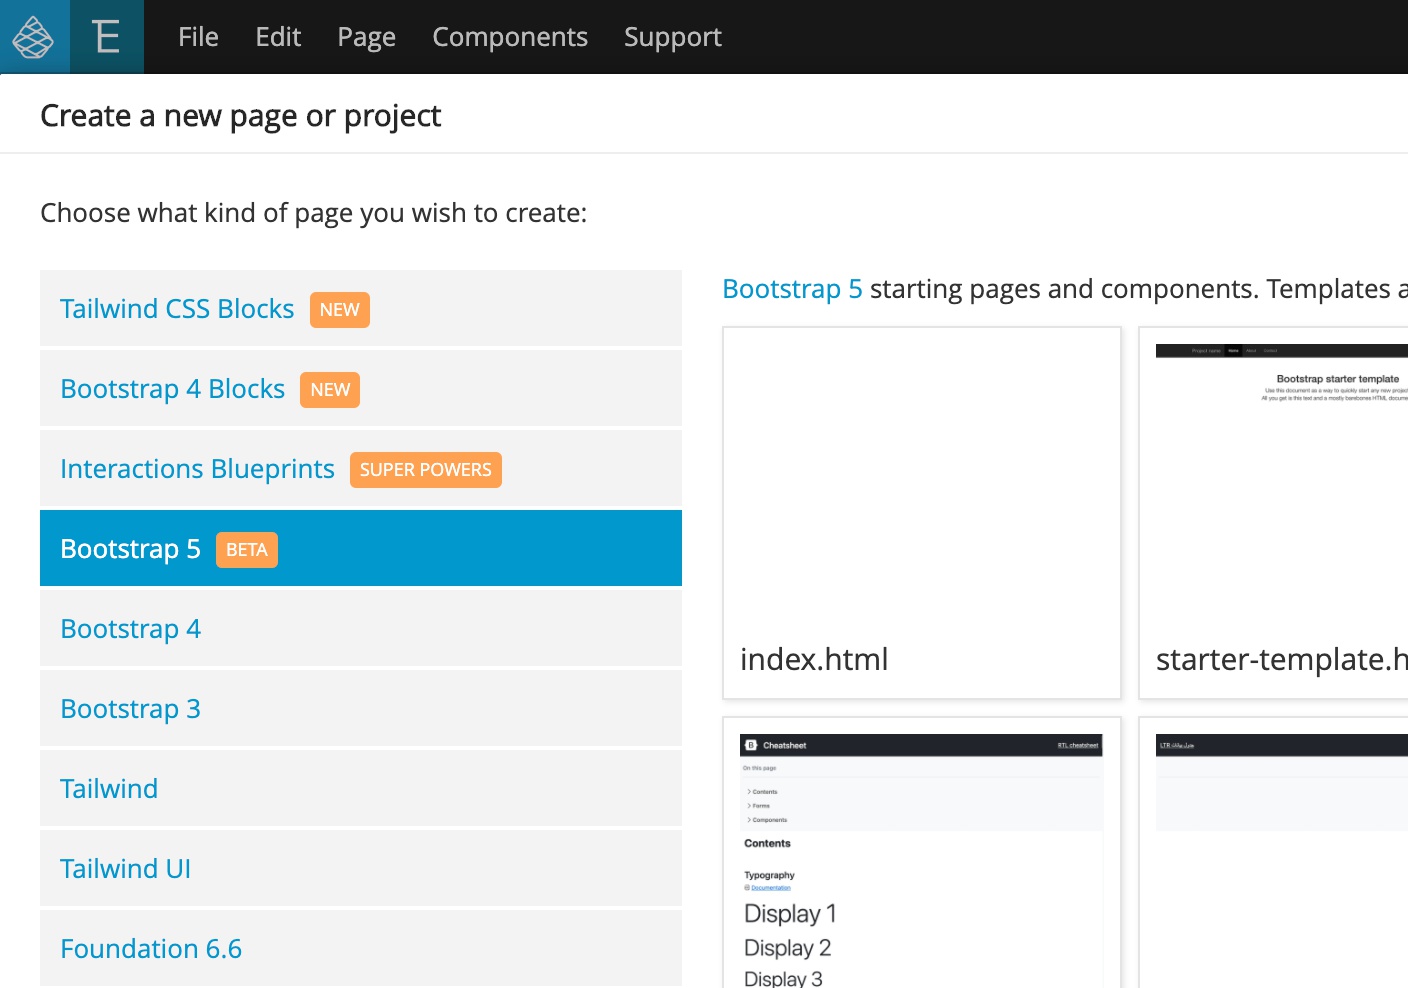Screen dimensions: 1408x988
Task: Click the NEW badge on Tailwind CSS Blocks
Action: pyautogui.click(x=340, y=310)
